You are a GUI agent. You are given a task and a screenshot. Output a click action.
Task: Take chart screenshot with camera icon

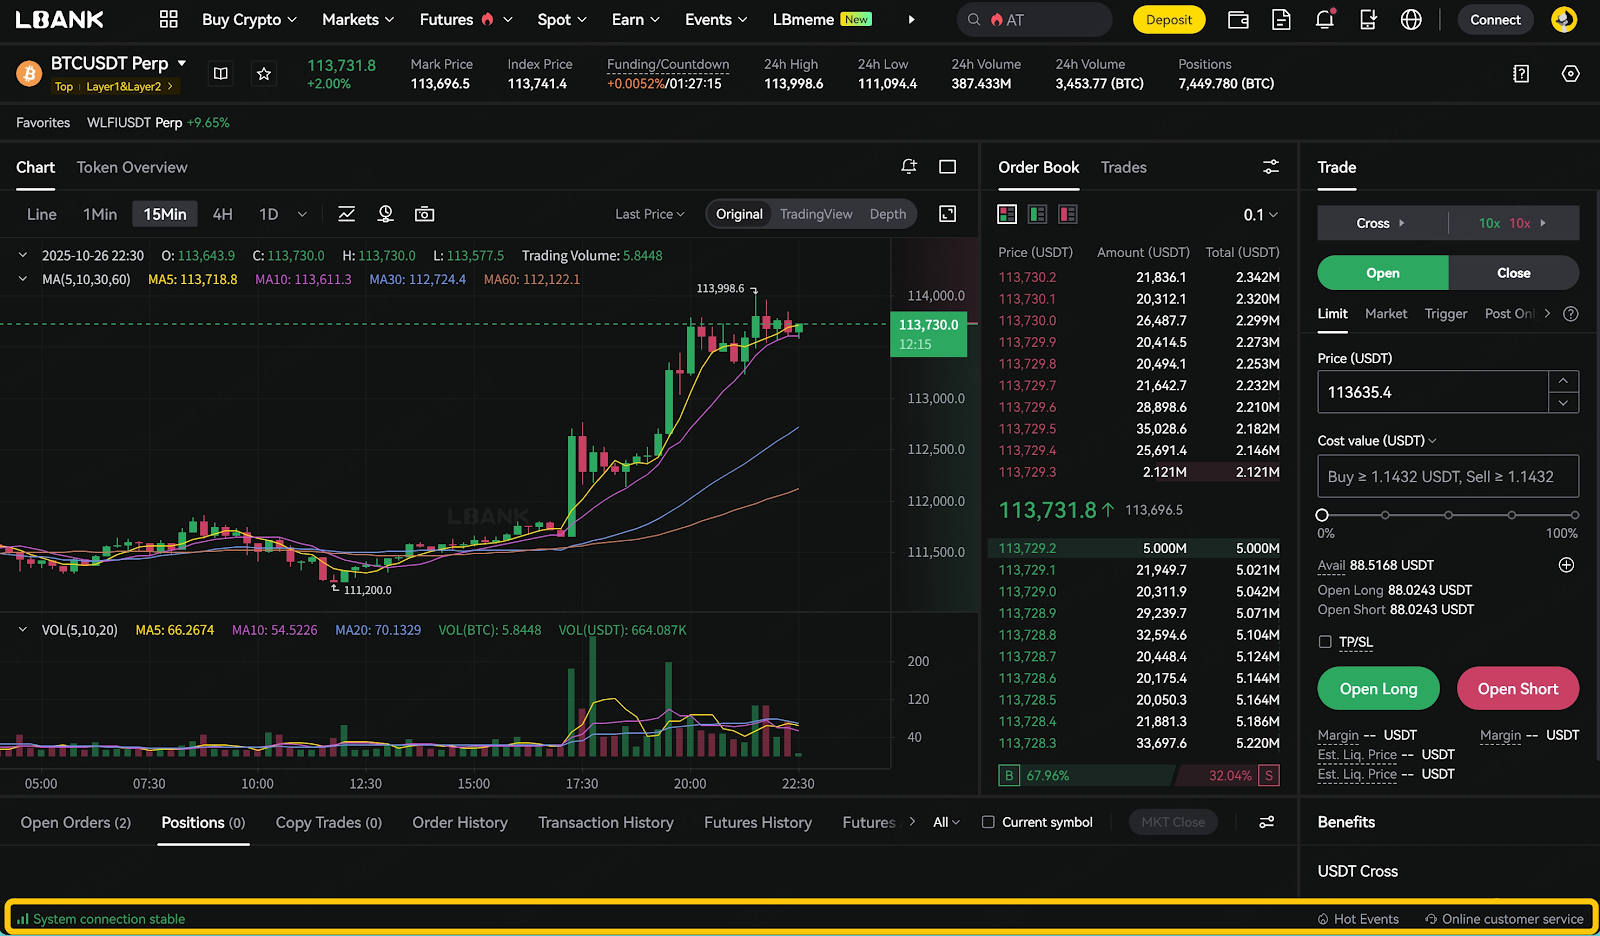click(425, 214)
